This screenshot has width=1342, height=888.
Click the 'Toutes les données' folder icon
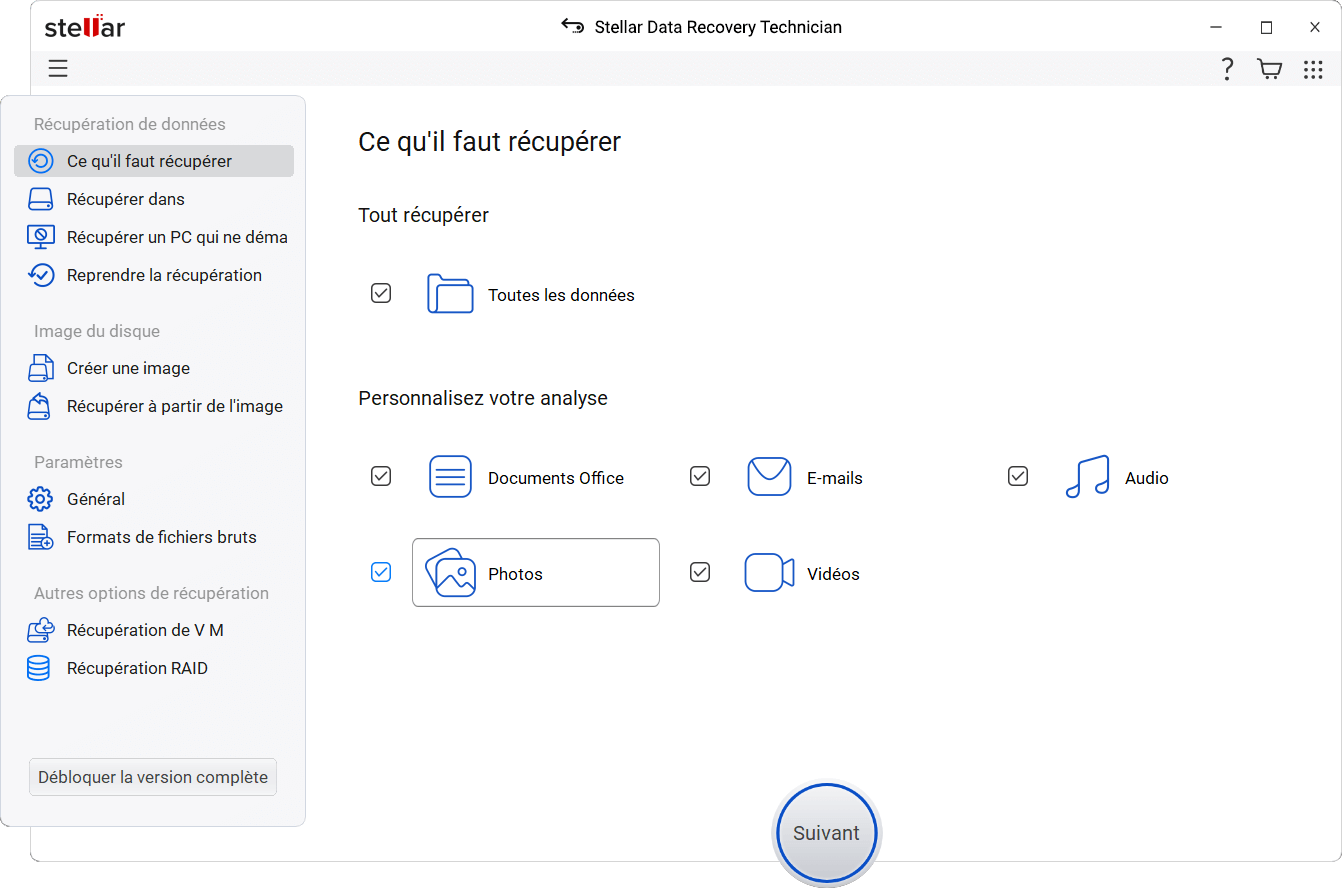pos(450,294)
